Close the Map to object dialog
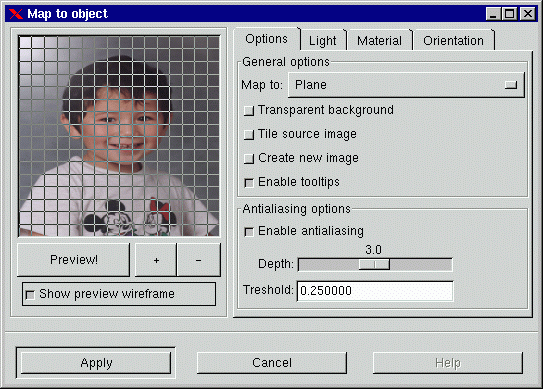This screenshot has height=389, width=543. (528, 14)
